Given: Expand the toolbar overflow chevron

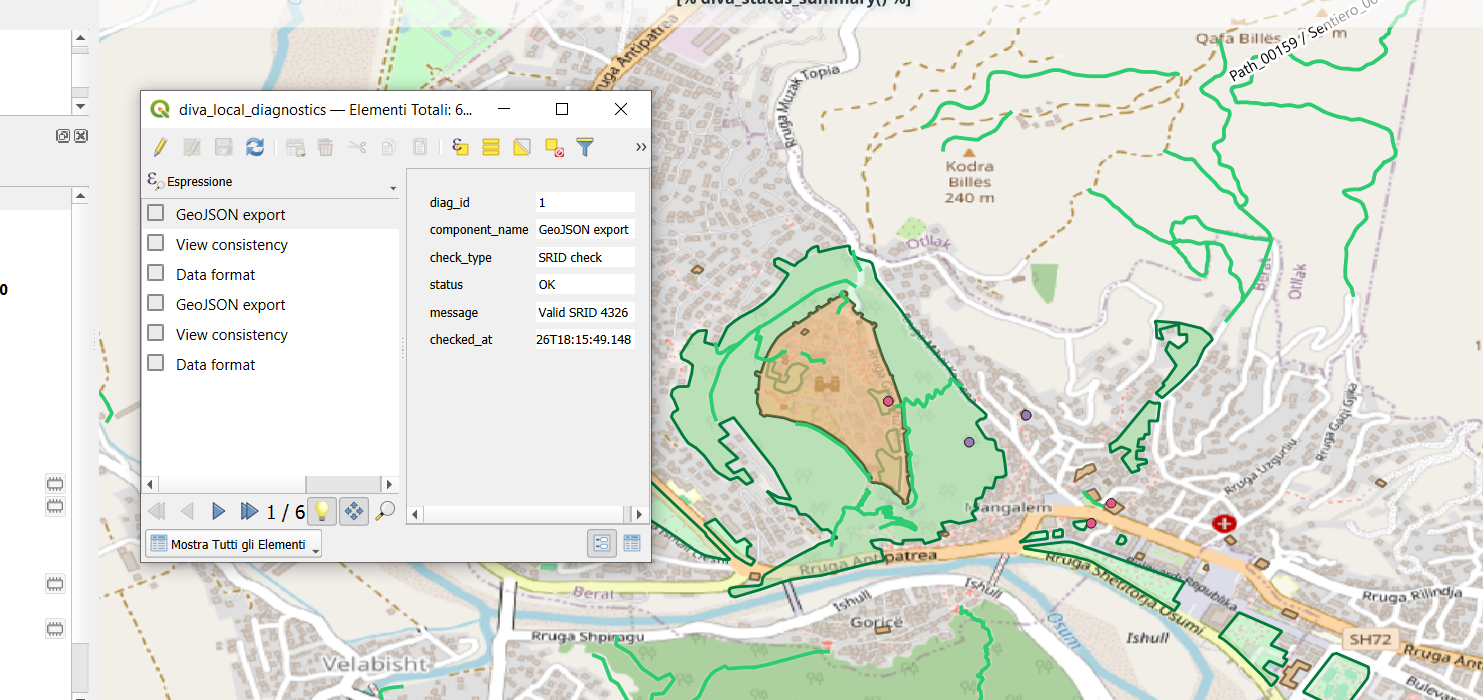Looking at the screenshot, I should [x=640, y=148].
